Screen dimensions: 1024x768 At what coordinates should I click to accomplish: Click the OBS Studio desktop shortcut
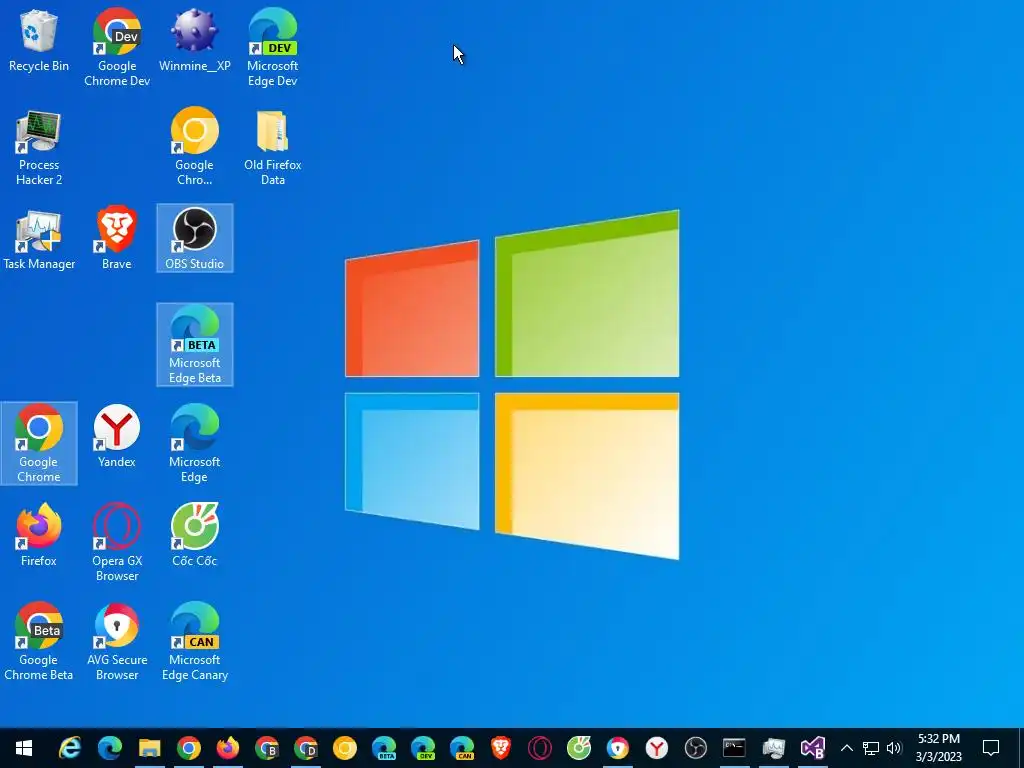pyautogui.click(x=195, y=238)
